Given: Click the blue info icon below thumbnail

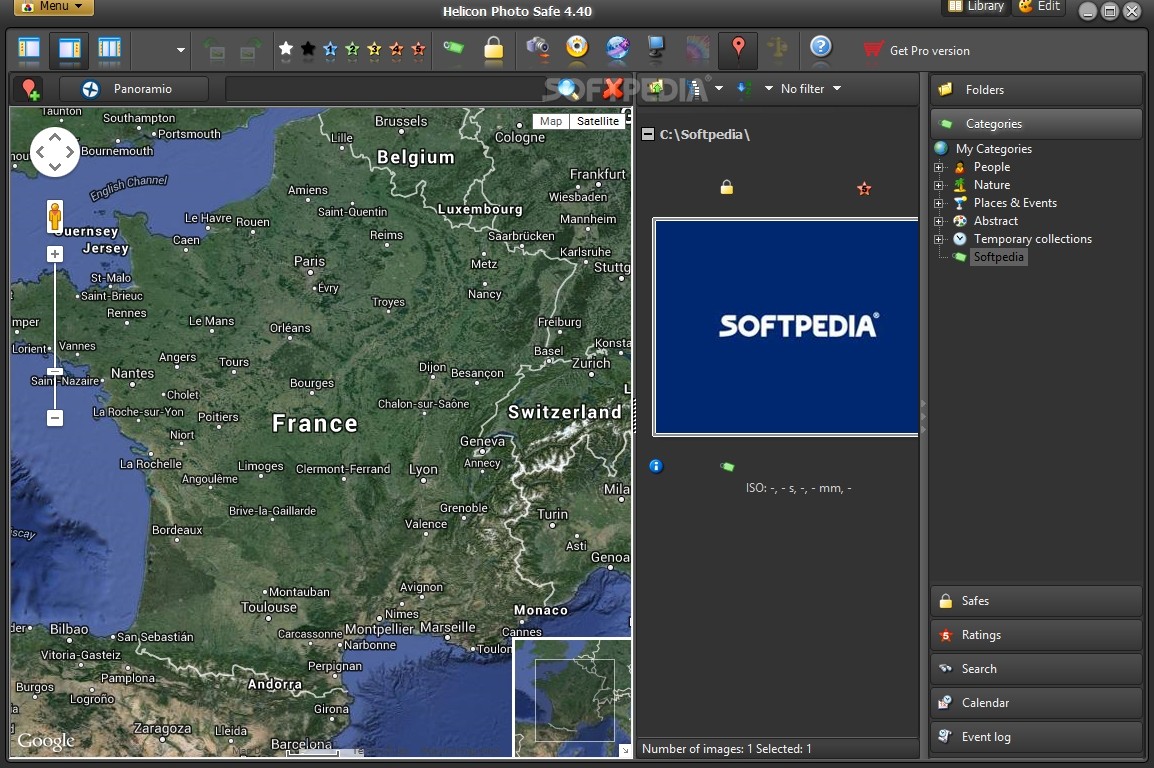Looking at the screenshot, I should [656, 466].
